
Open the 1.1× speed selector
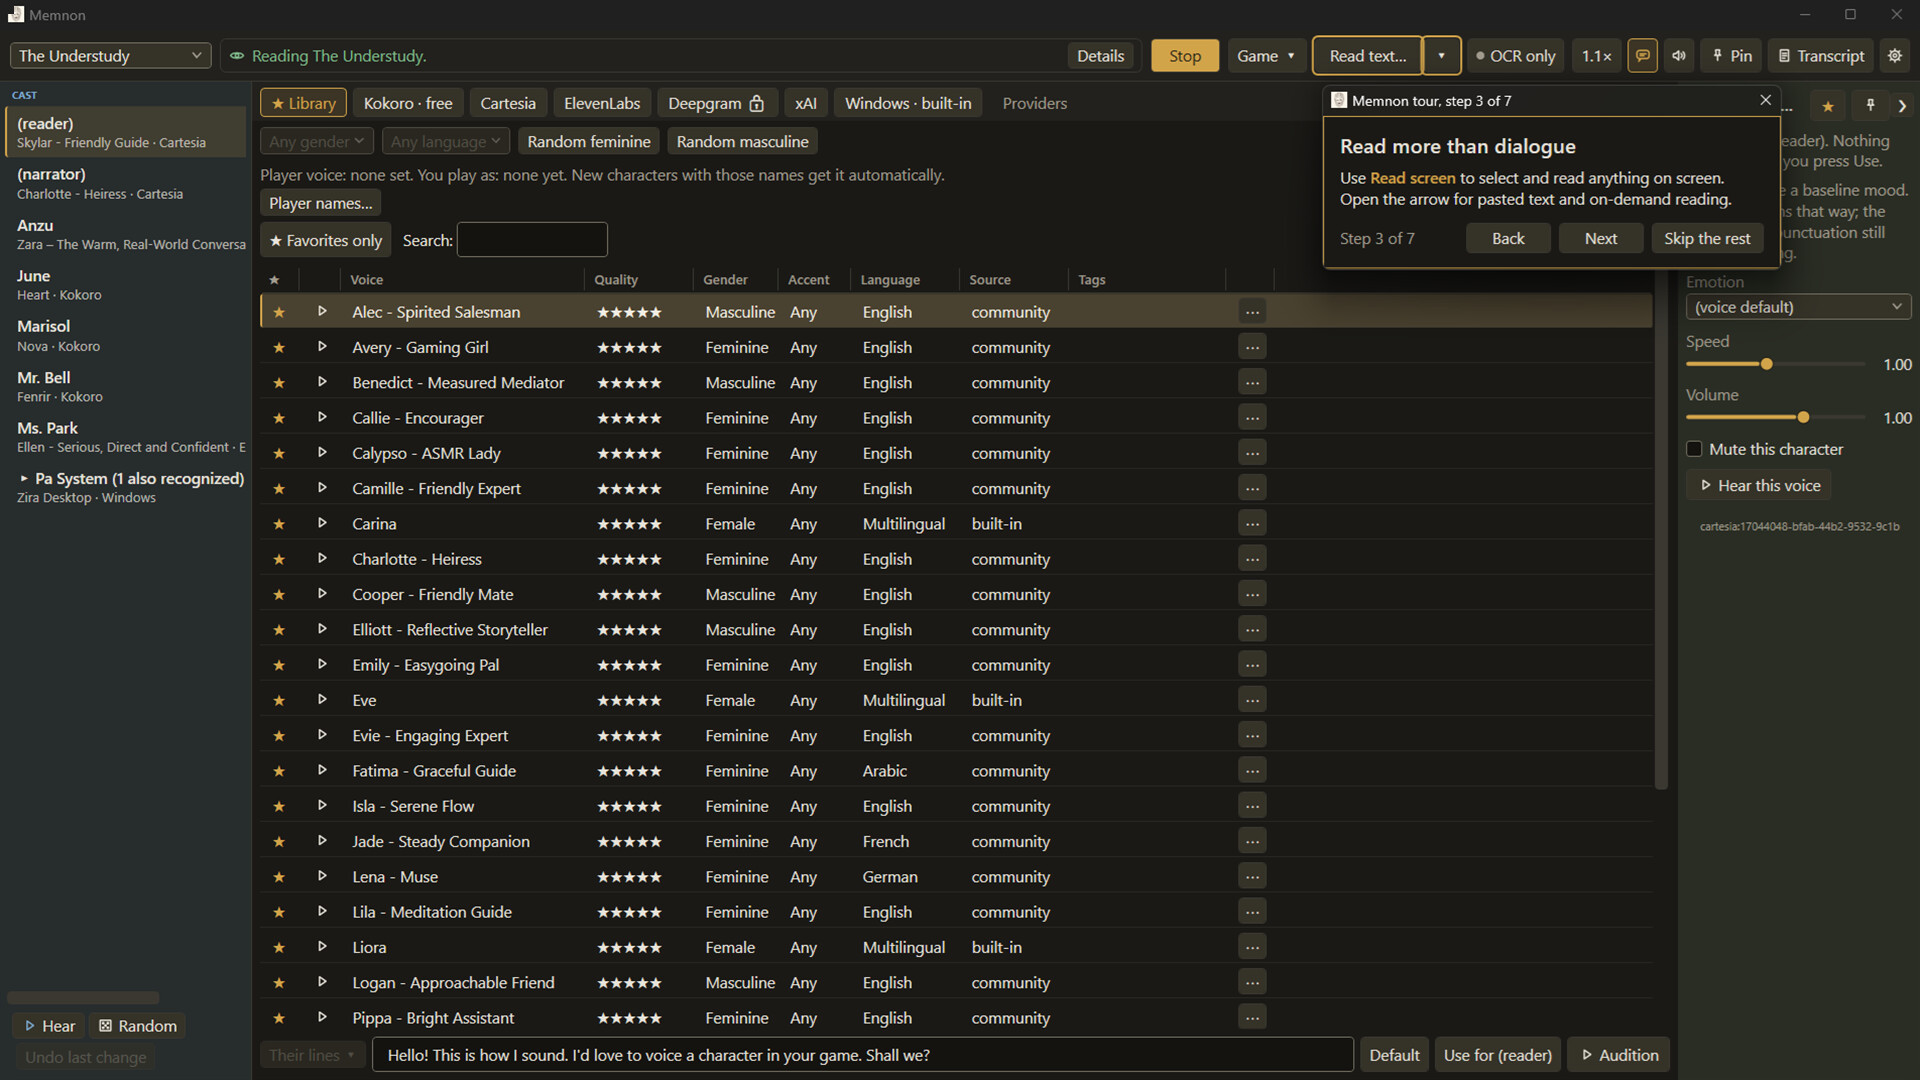coord(1596,56)
